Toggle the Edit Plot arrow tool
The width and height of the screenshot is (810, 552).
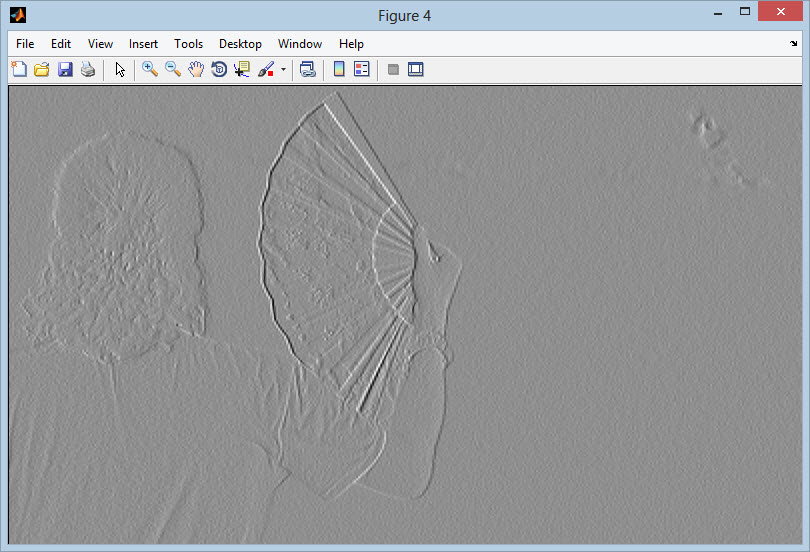pyautogui.click(x=120, y=69)
